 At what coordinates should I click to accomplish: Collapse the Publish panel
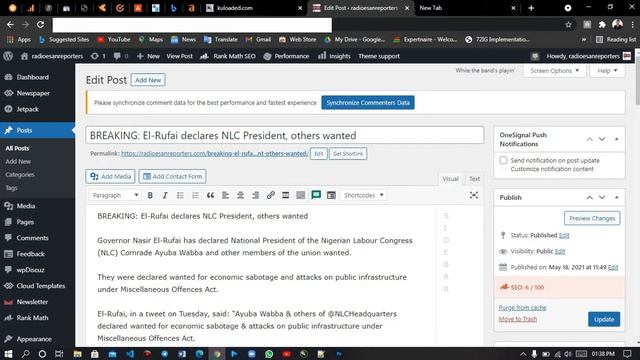coord(616,198)
